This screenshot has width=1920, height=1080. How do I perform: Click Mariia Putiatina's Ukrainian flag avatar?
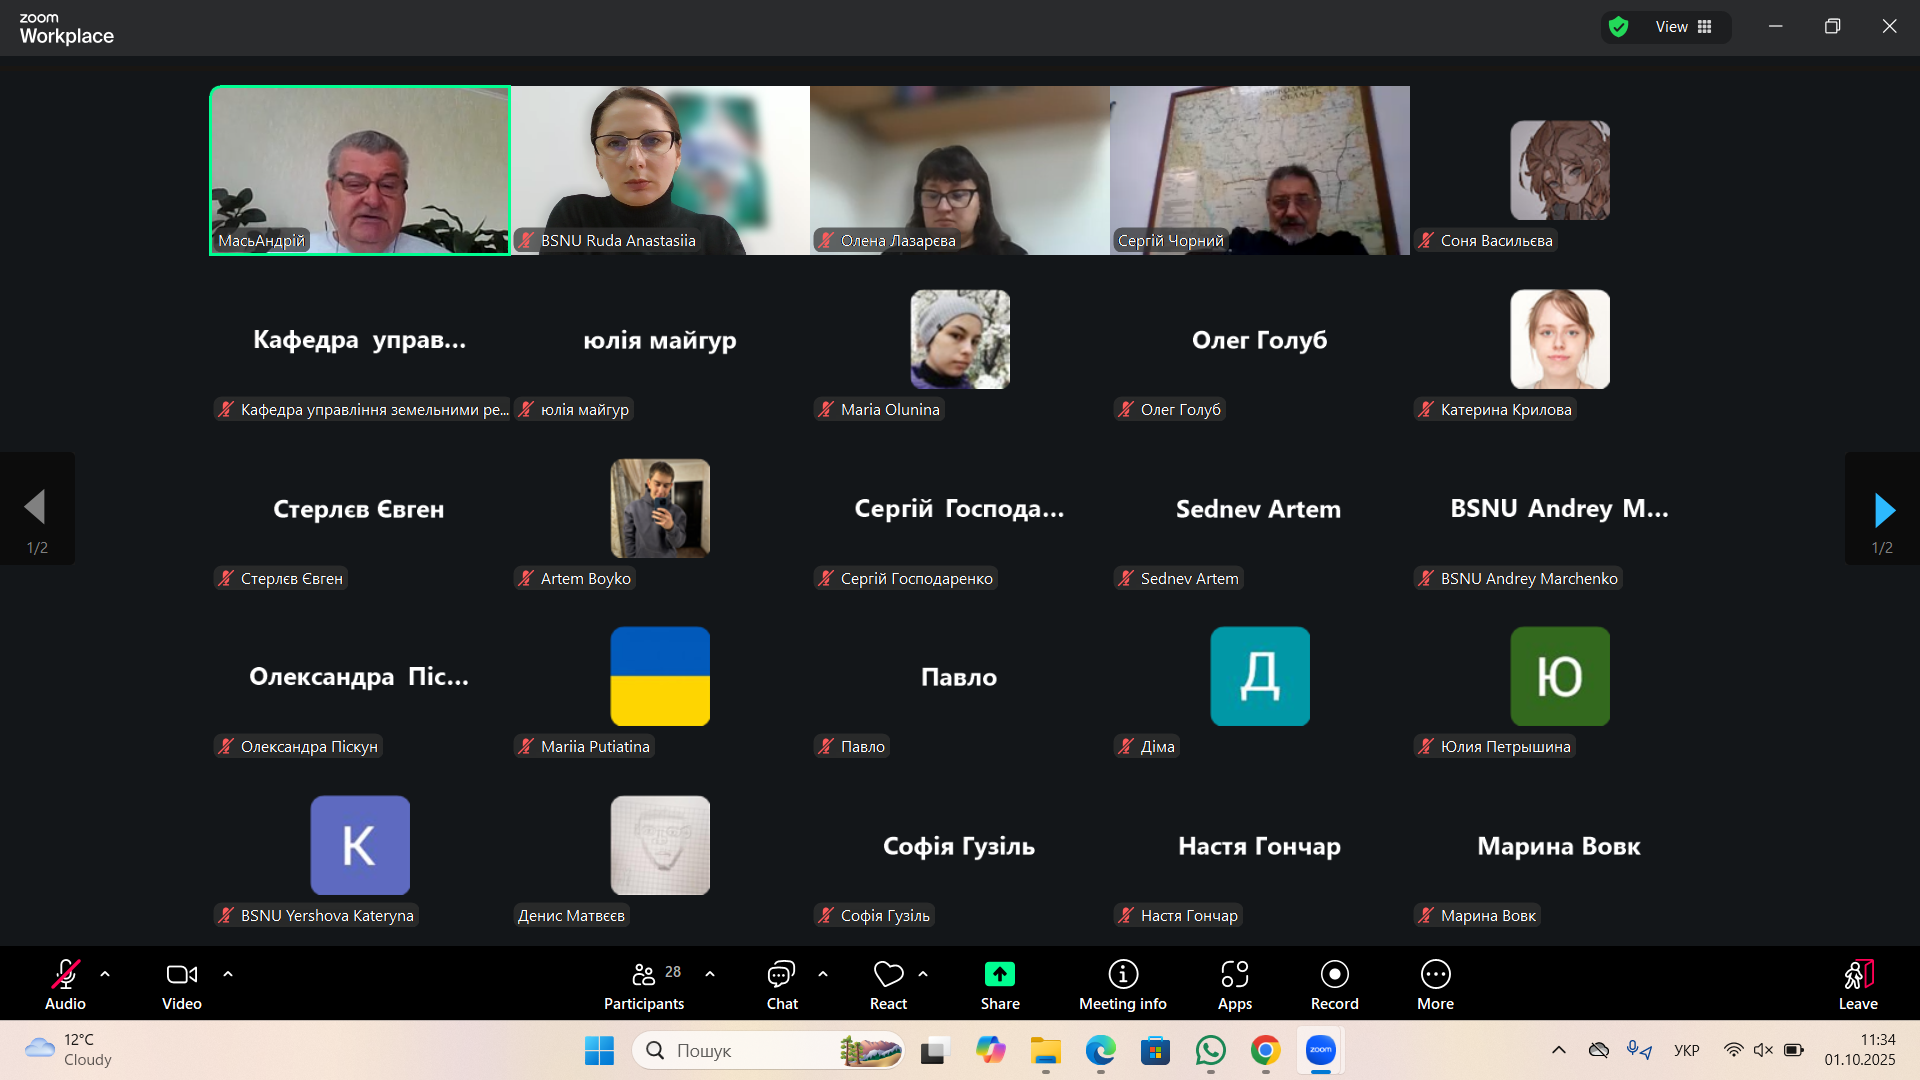point(660,676)
